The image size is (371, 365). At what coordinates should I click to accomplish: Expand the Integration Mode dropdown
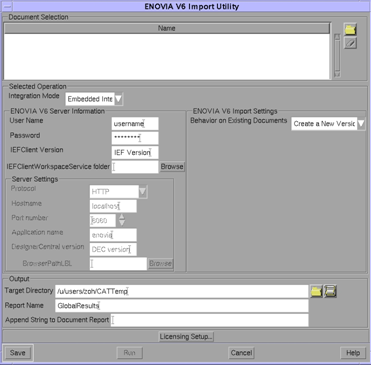click(x=119, y=99)
